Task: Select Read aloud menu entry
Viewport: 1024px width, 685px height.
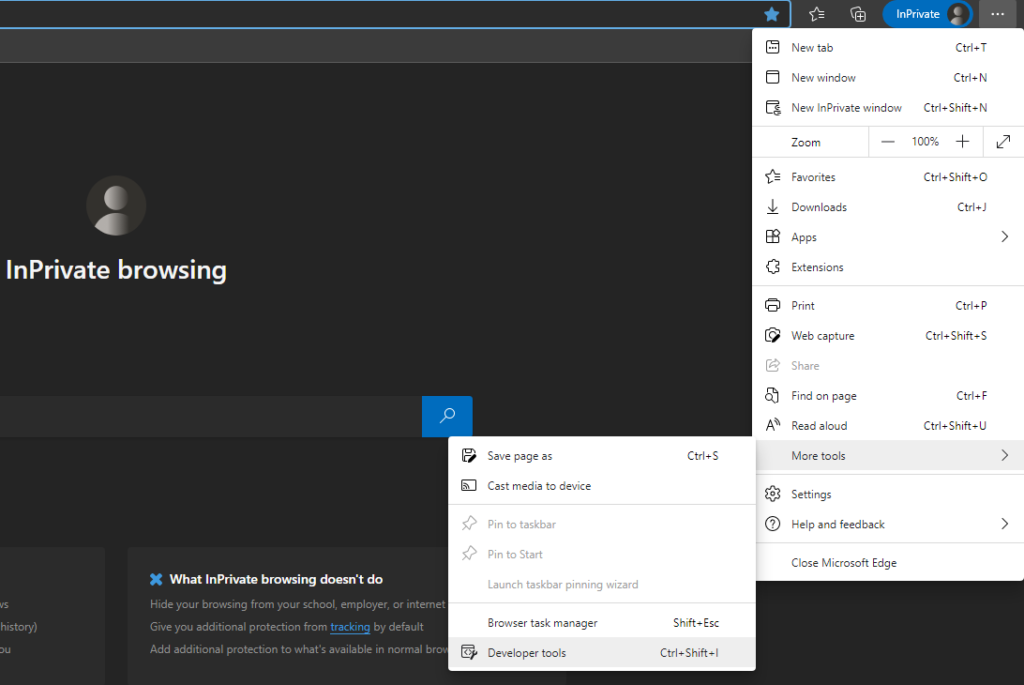Action: click(889, 425)
